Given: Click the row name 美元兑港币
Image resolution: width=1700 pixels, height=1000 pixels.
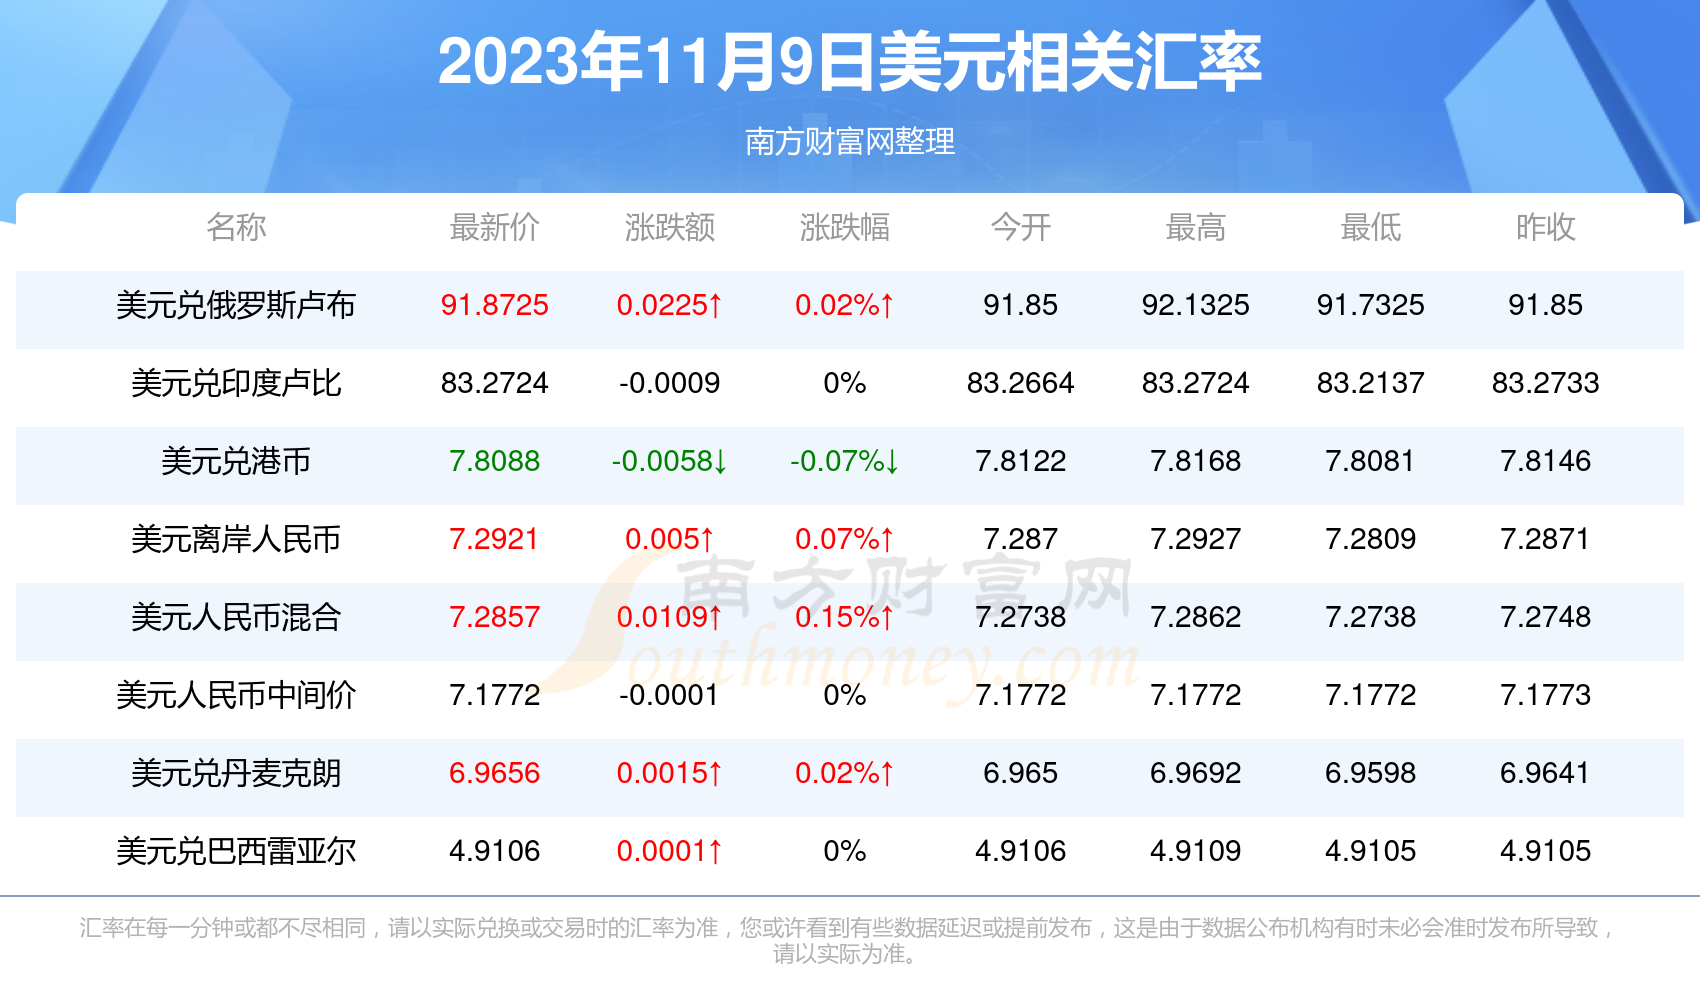Looking at the screenshot, I should [236, 461].
